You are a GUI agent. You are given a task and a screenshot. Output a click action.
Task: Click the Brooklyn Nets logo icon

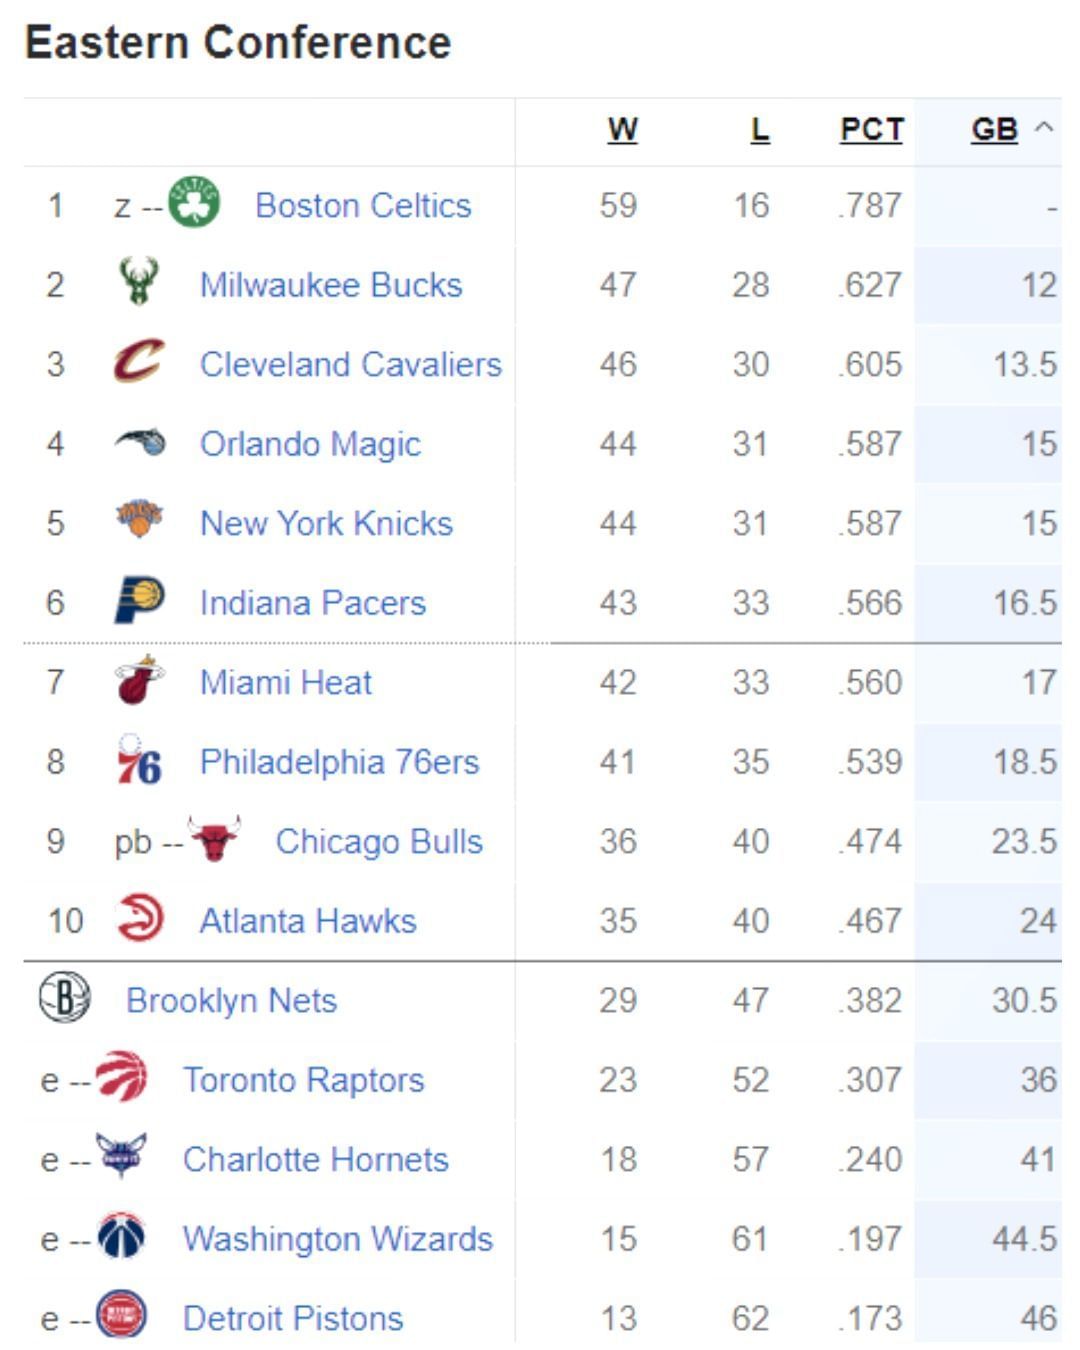tap(65, 998)
